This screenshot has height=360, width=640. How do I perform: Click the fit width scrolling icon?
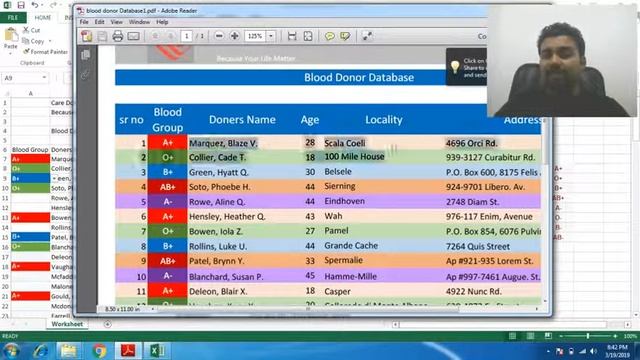pos(292,36)
